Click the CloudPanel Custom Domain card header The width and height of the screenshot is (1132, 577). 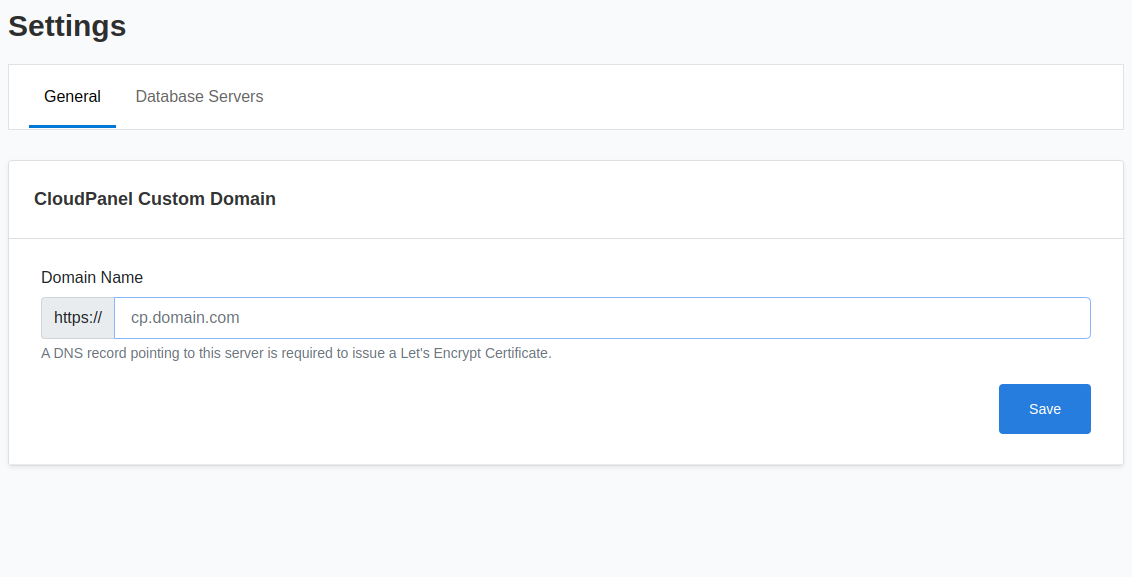(155, 198)
